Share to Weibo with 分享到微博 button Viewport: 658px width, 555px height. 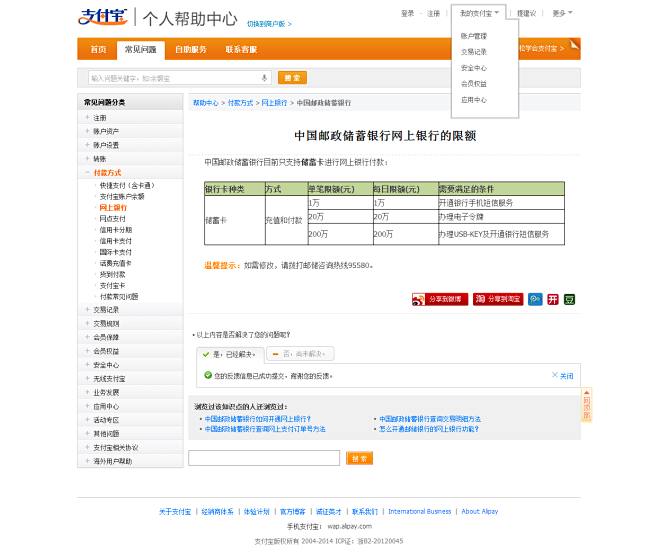coord(440,299)
